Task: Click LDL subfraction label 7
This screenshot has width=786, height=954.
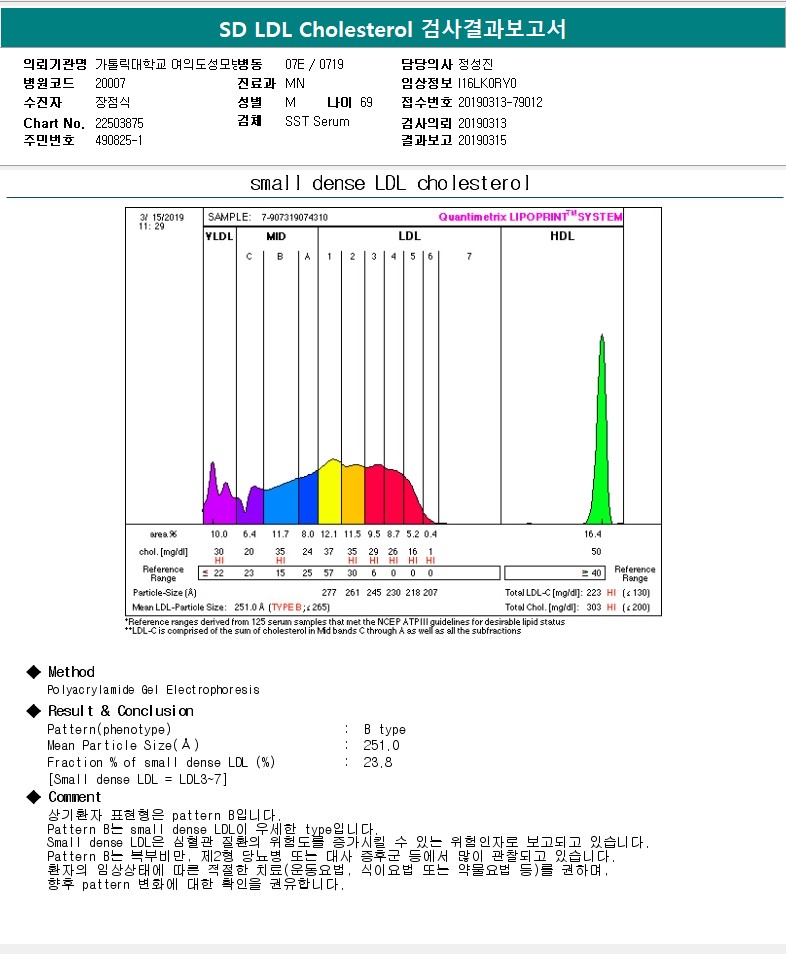Action: tap(469, 257)
